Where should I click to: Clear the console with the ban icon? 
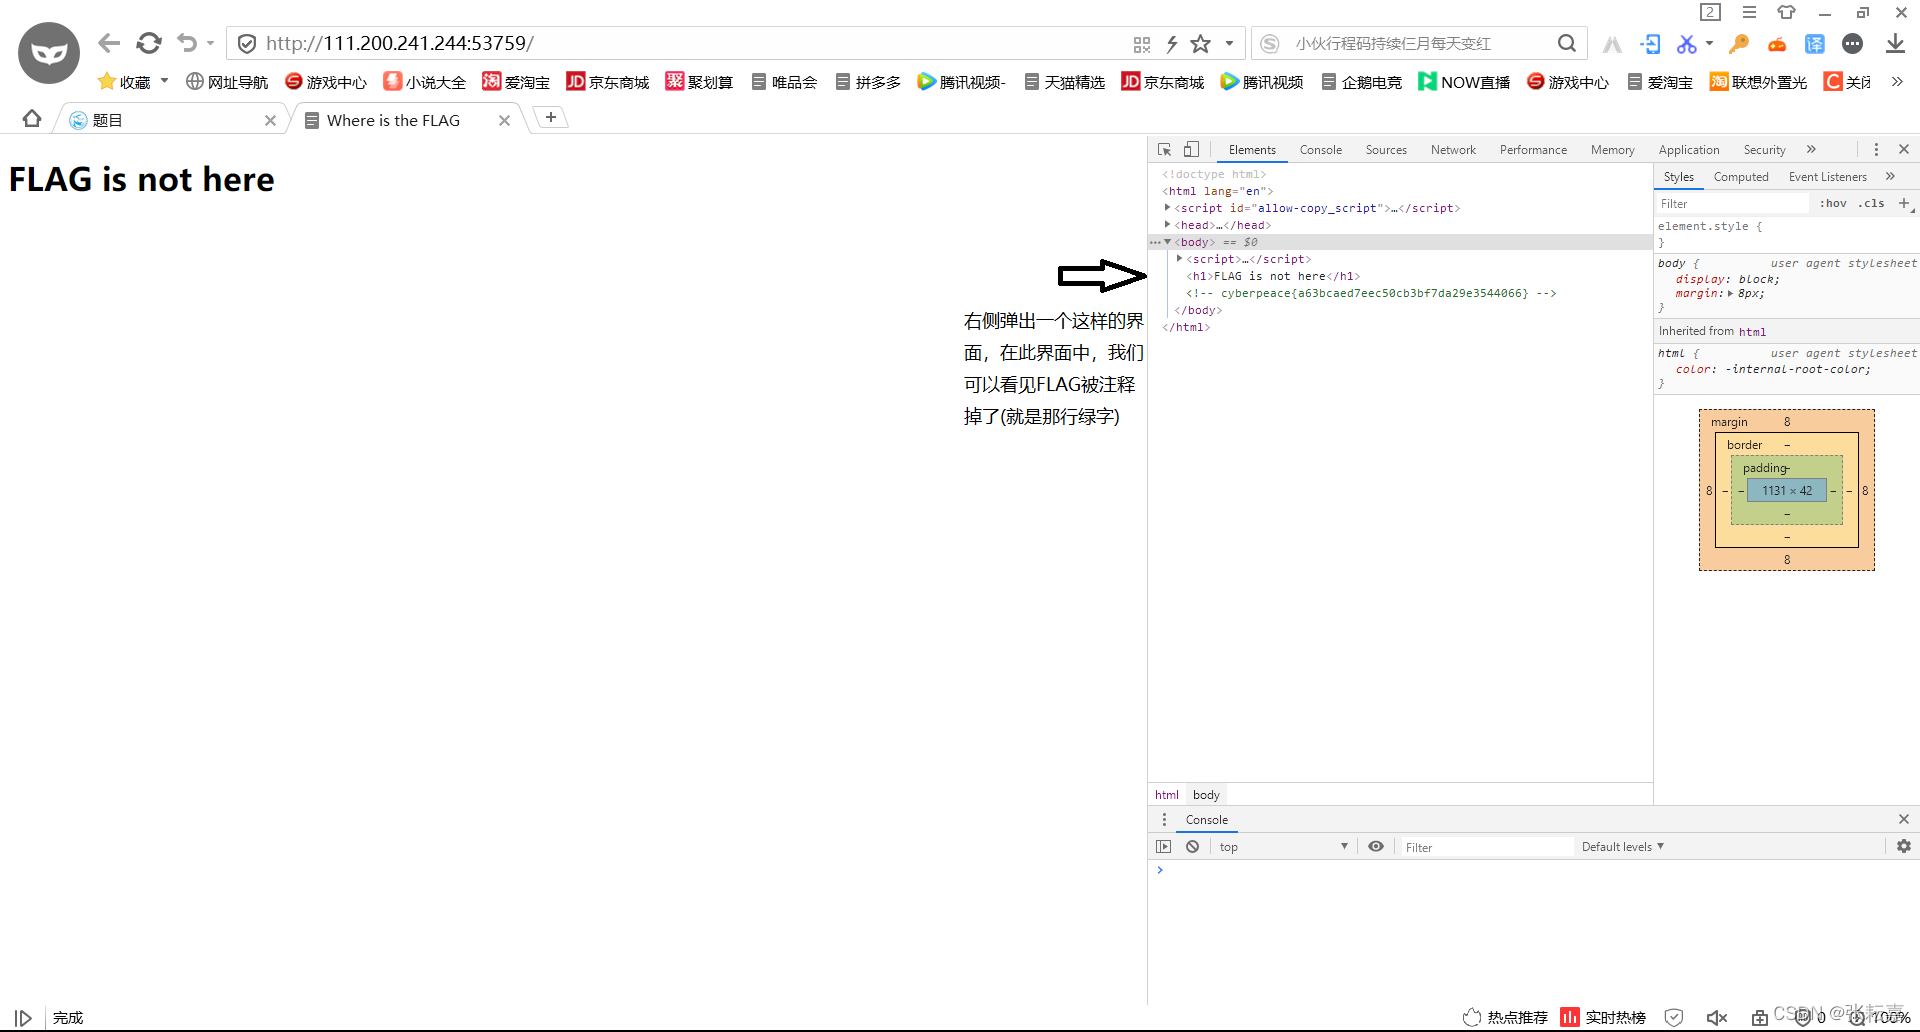coord(1192,846)
